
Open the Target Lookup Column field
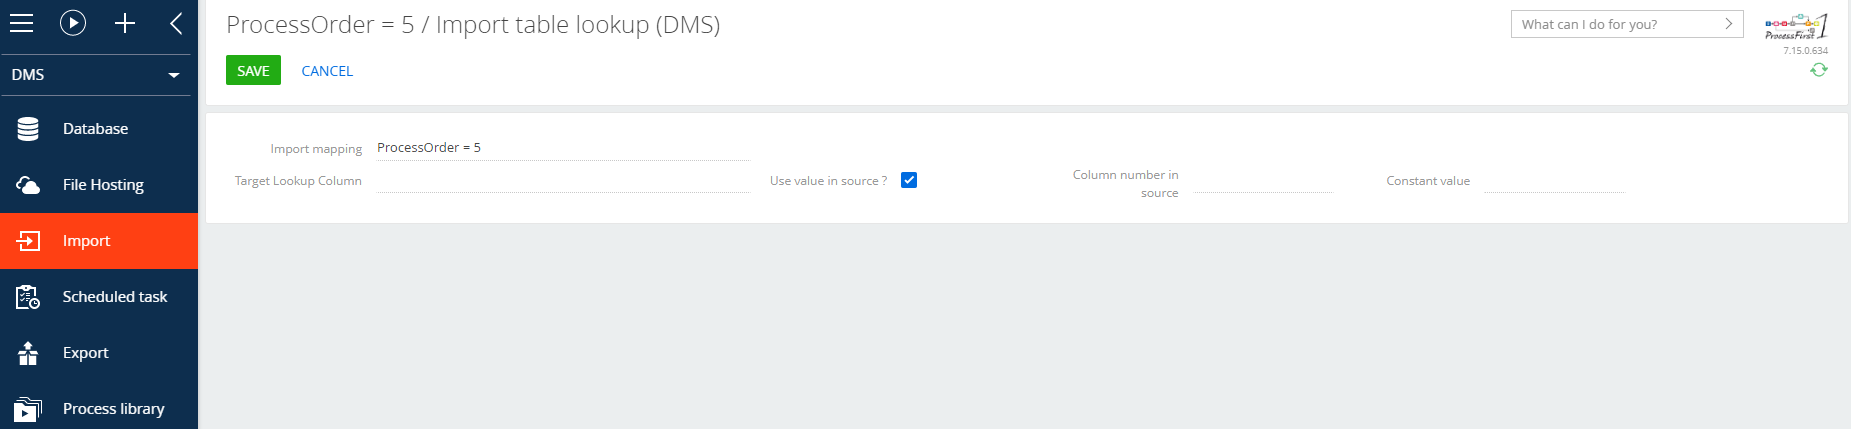(563, 181)
